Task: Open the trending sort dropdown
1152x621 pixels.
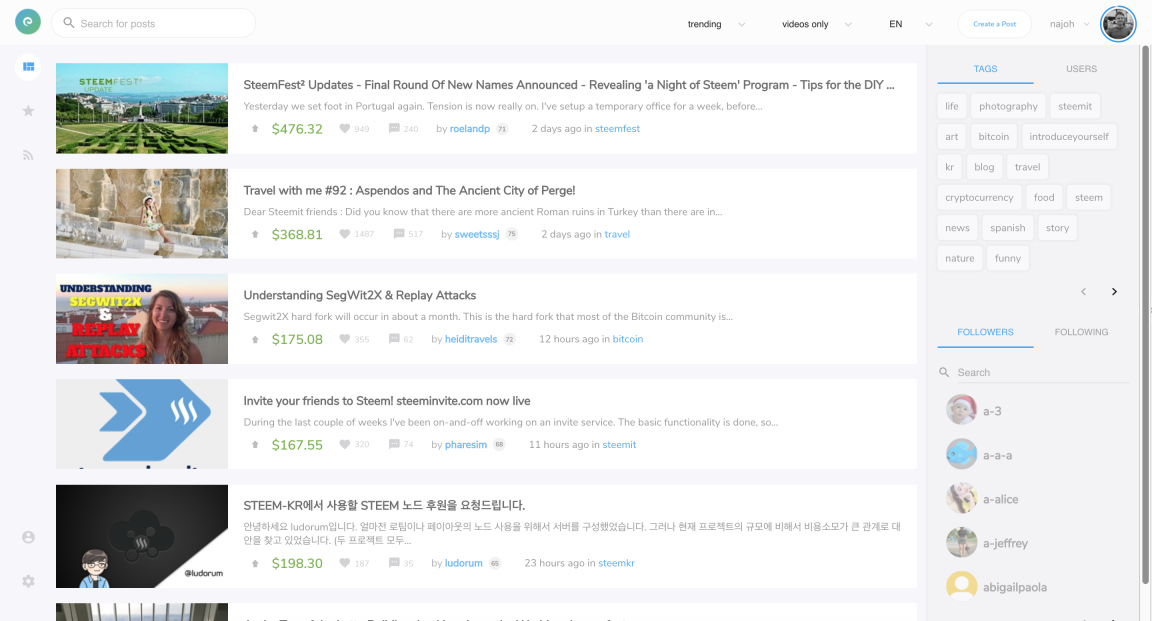Action: coord(716,24)
